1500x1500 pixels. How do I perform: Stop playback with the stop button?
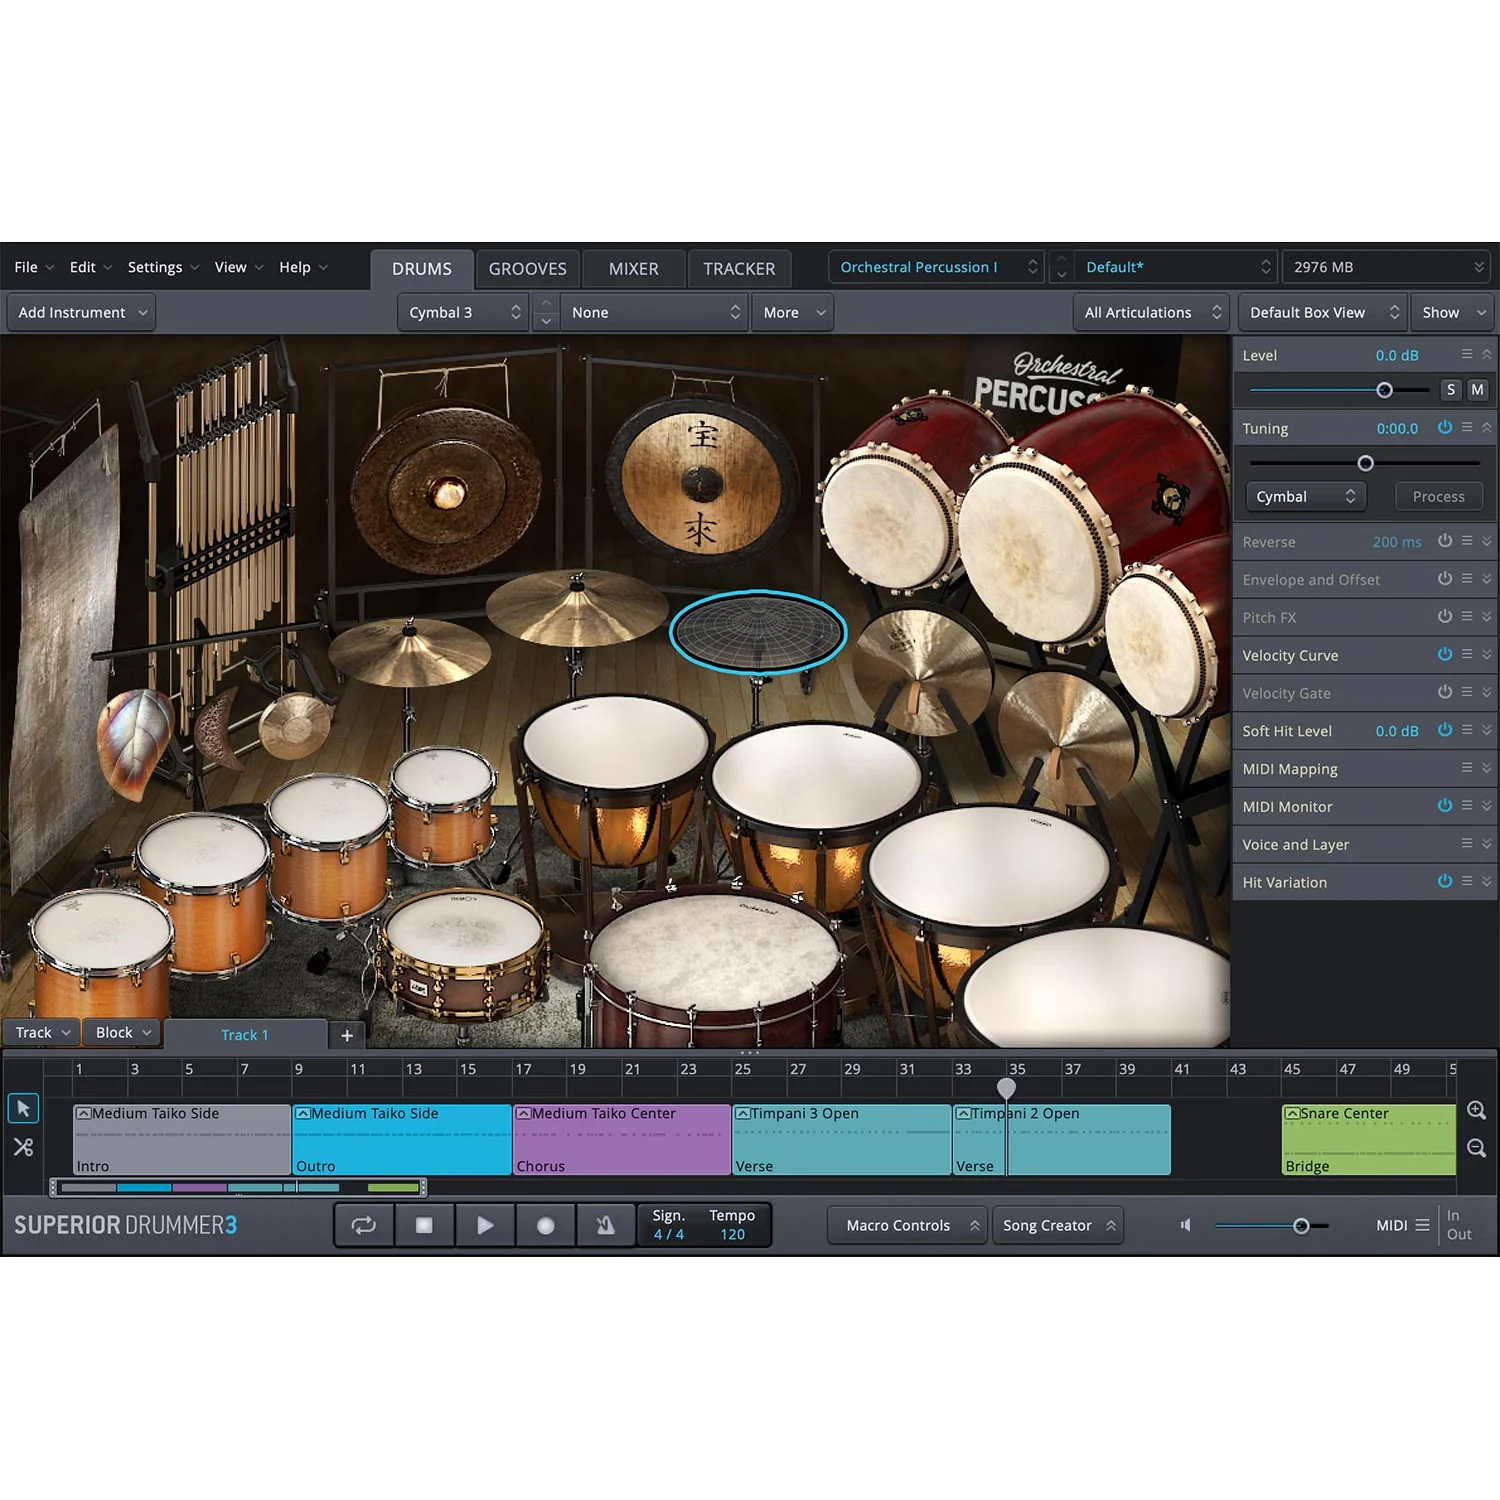[x=424, y=1225]
